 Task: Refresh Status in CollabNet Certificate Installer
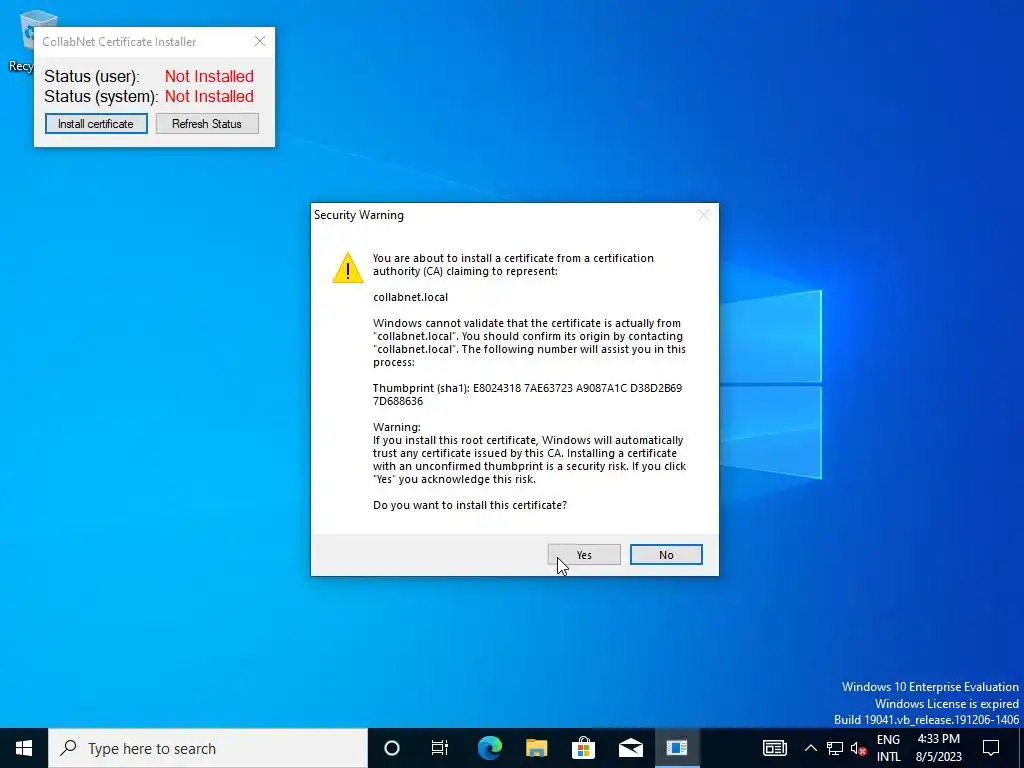(207, 123)
